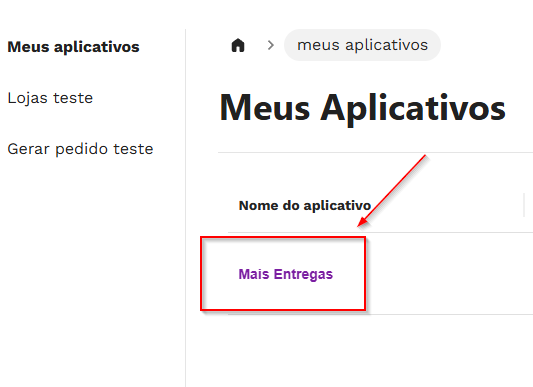Click empty row area right of Mais Entregas
The image size is (533, 387).
tap(449, 274)
